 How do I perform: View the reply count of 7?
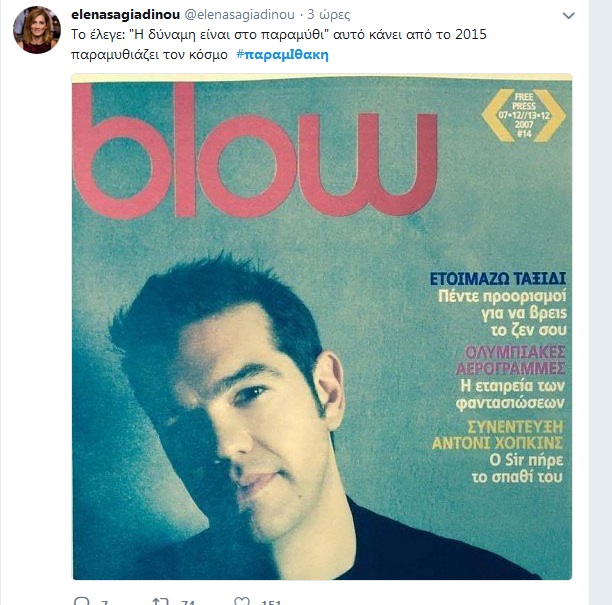coord(104,602)
